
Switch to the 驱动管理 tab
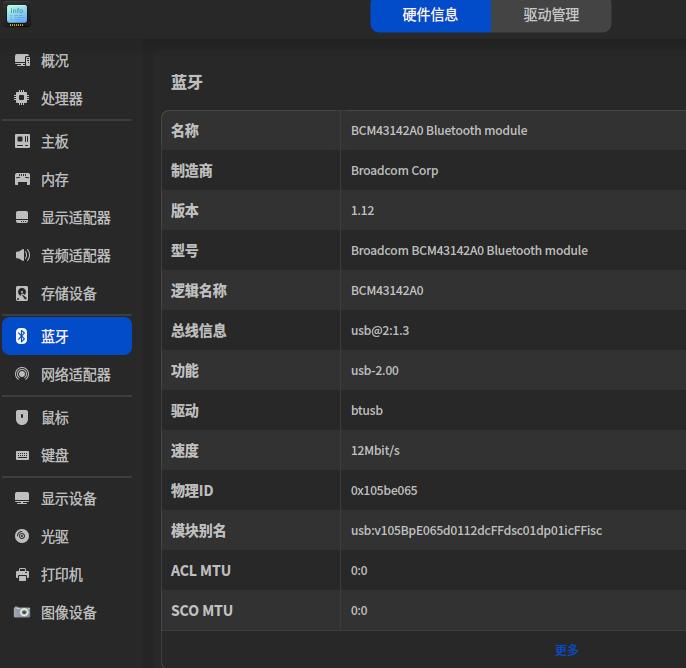551,15
